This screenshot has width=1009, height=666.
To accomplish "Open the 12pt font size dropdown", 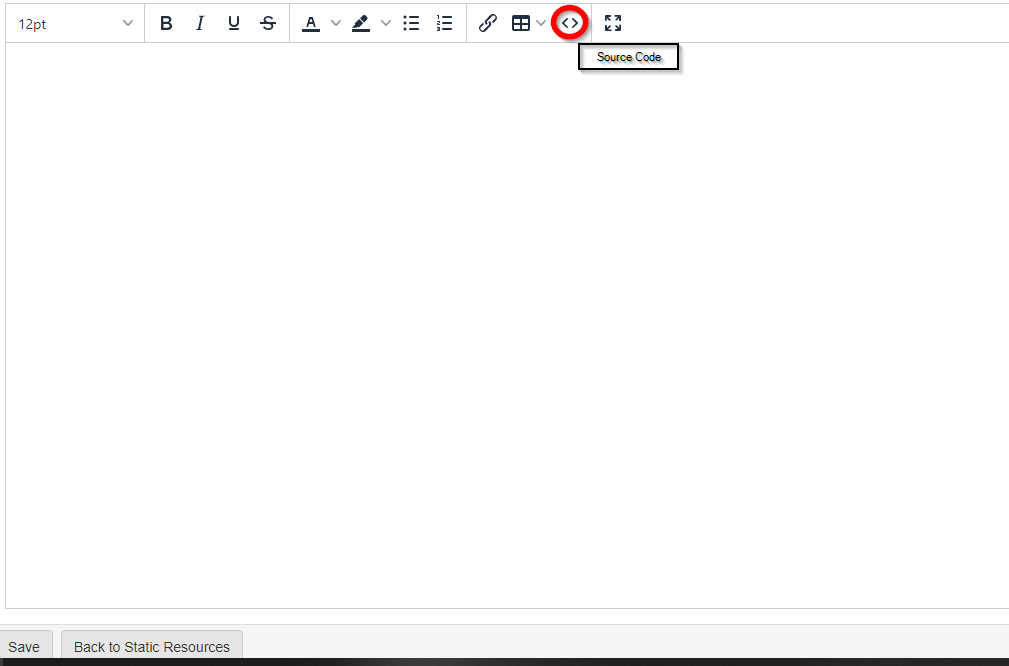I will pyautogui.click(x=75, y=23).
